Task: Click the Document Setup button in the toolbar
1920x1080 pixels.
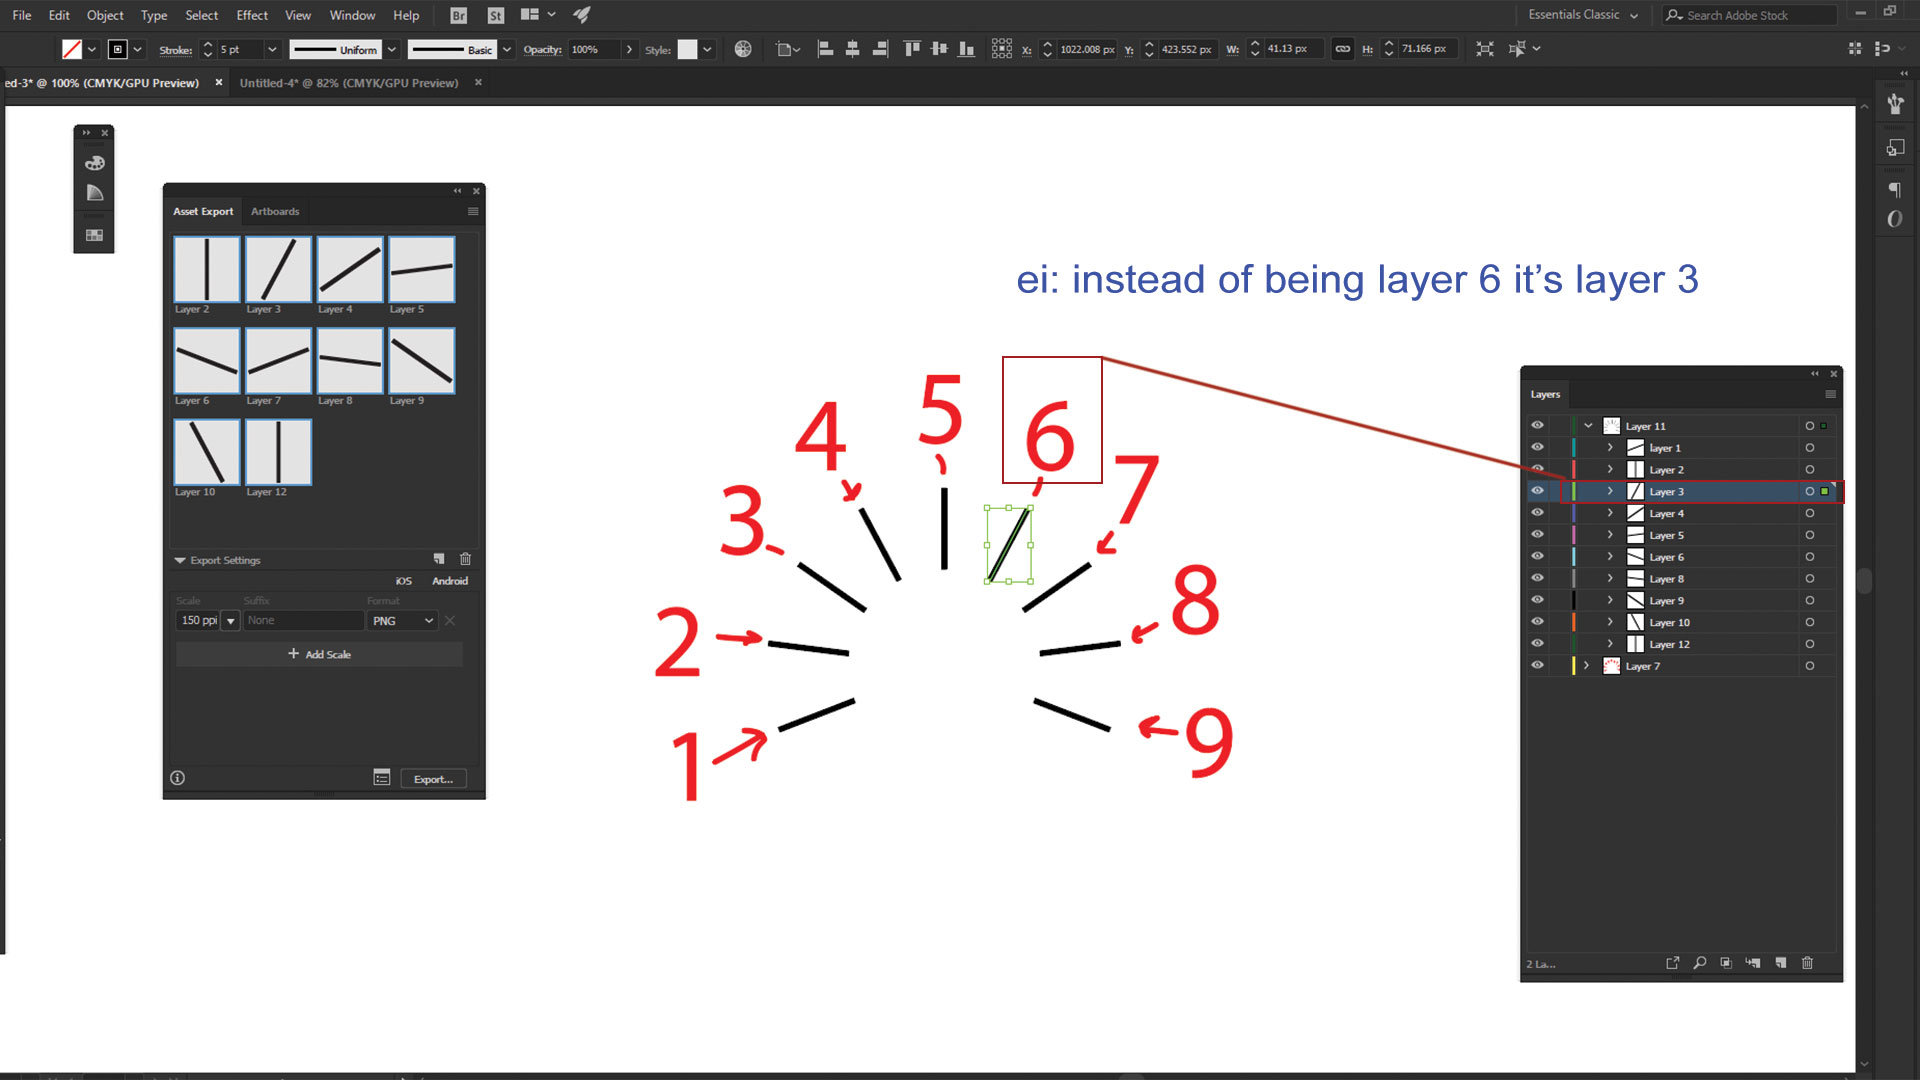Action: coord(786,48)
